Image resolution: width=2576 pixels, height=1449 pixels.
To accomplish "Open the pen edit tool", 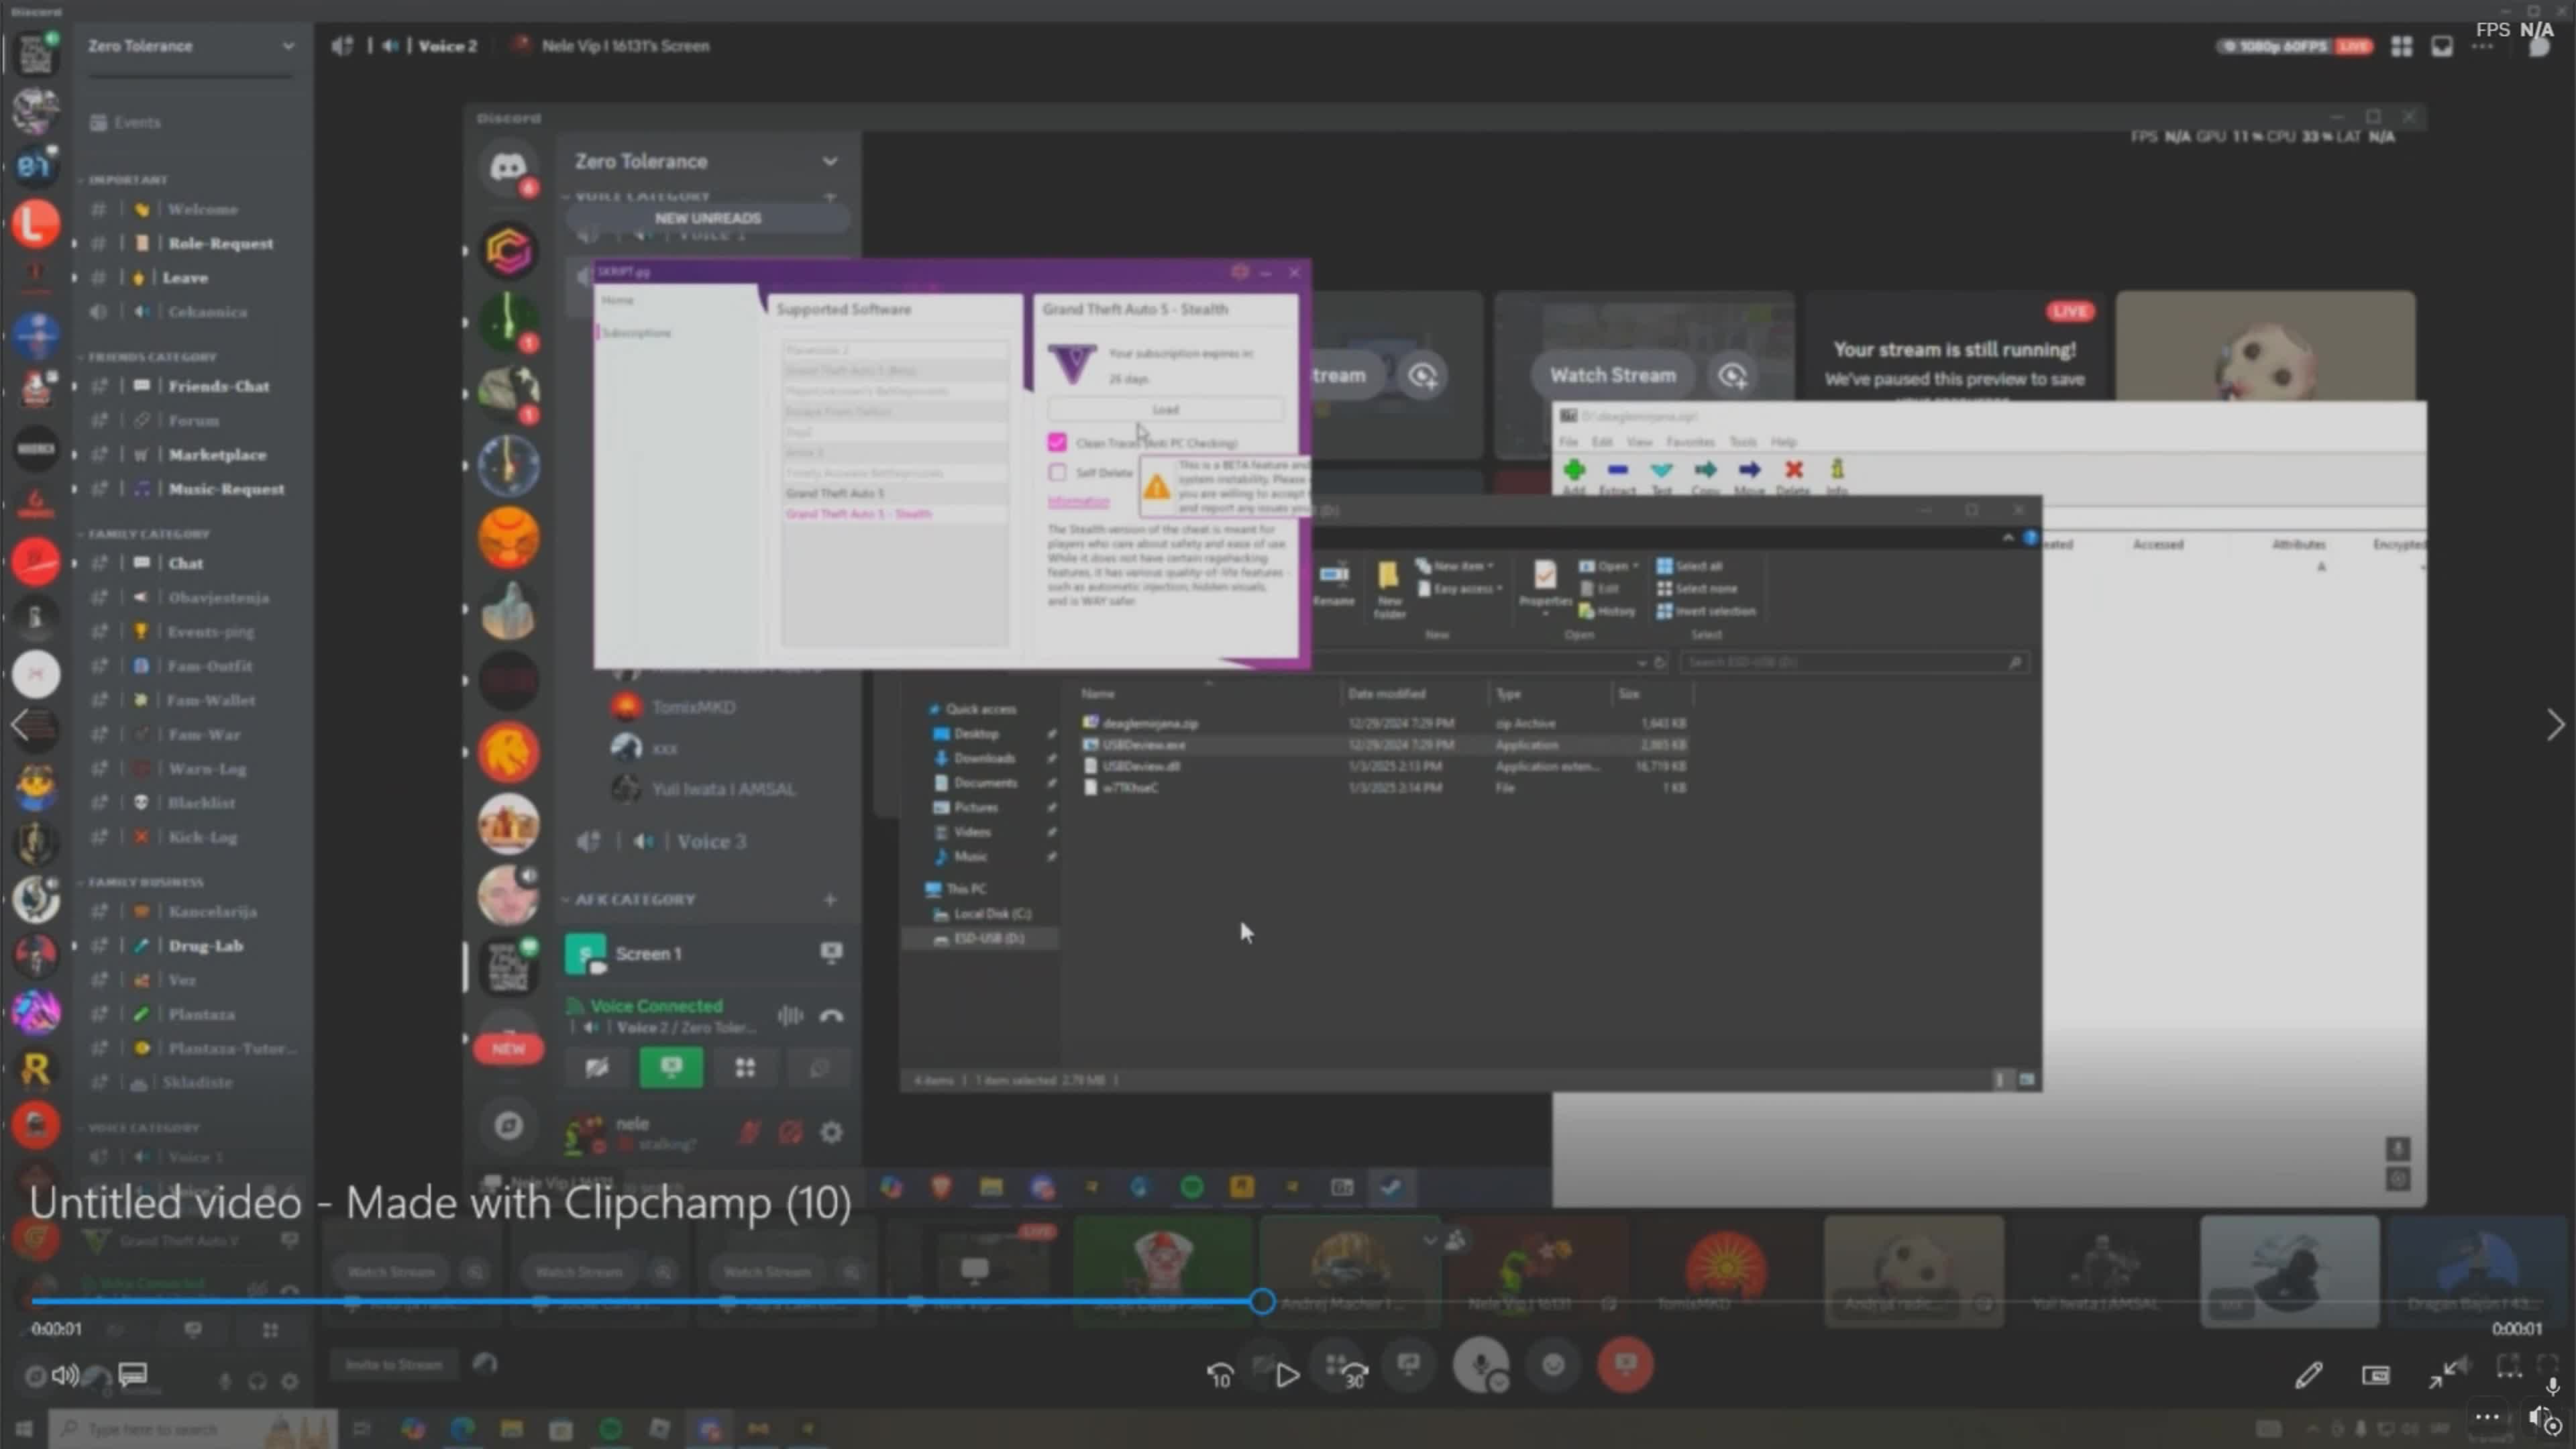I will (x=2308, y=1376).
